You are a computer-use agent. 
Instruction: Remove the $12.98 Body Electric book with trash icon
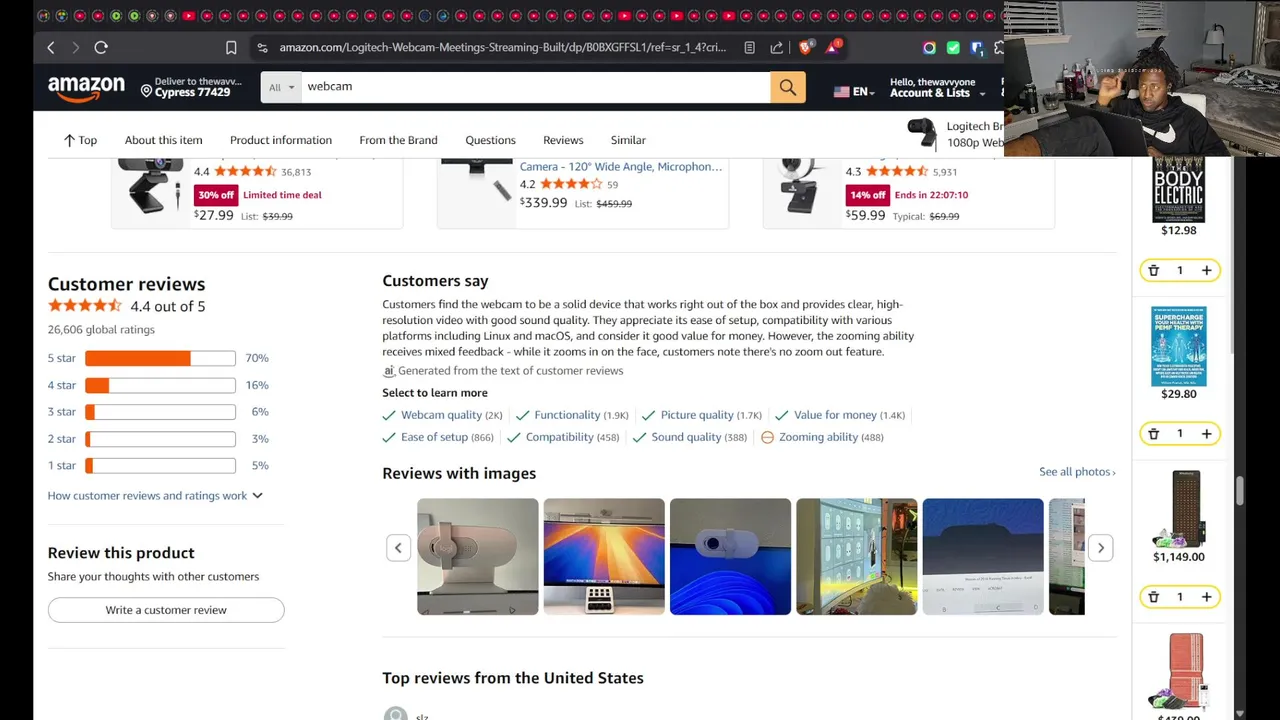pyautogui.click(x=1153, y=270)
